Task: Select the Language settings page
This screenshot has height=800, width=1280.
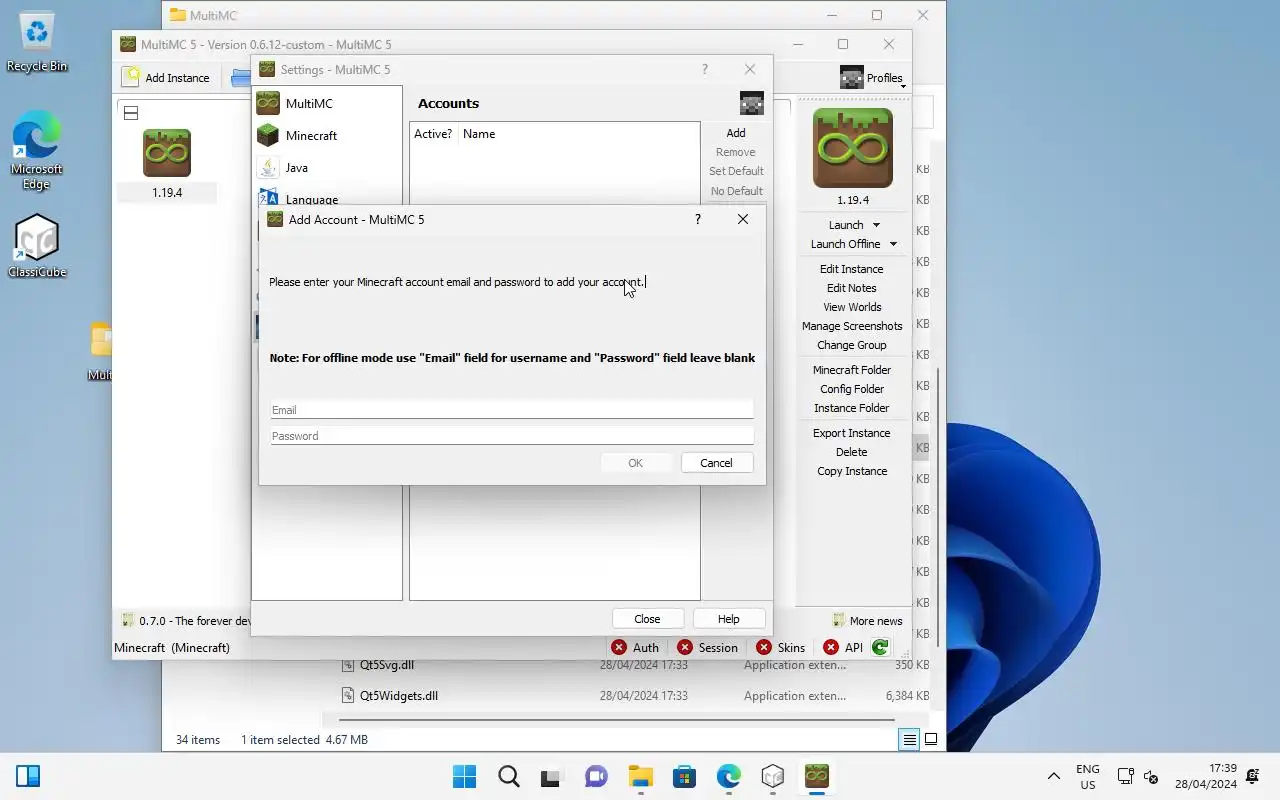Action: pyautogui.click(x=327, y=198)
